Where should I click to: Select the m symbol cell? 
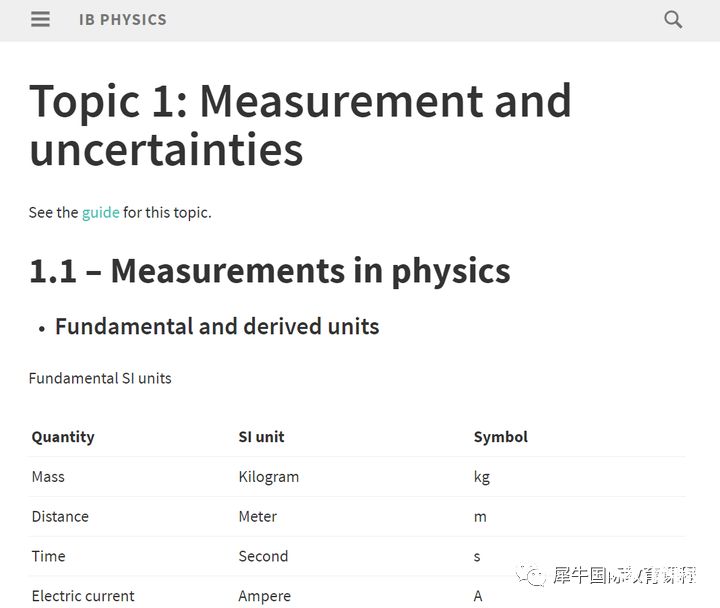point(480,517)
